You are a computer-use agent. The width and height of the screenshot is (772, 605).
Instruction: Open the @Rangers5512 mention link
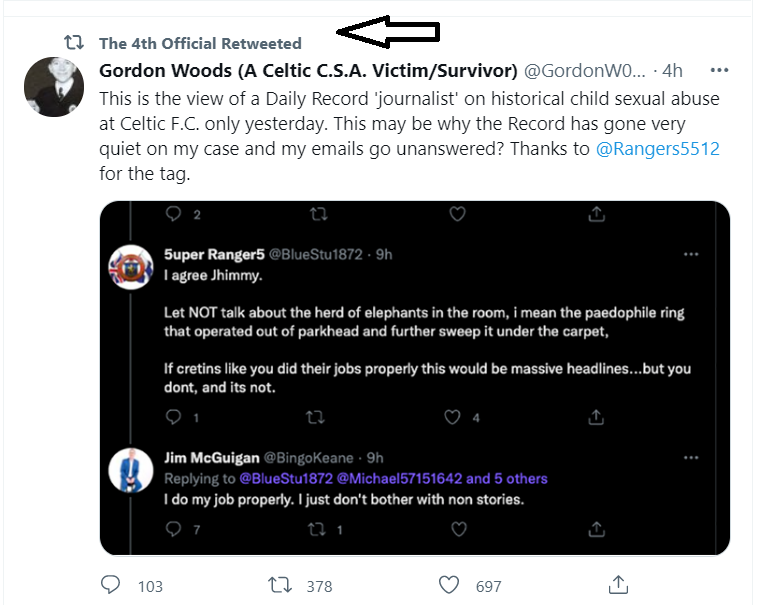pyautogui.click(x=658, y=149)
